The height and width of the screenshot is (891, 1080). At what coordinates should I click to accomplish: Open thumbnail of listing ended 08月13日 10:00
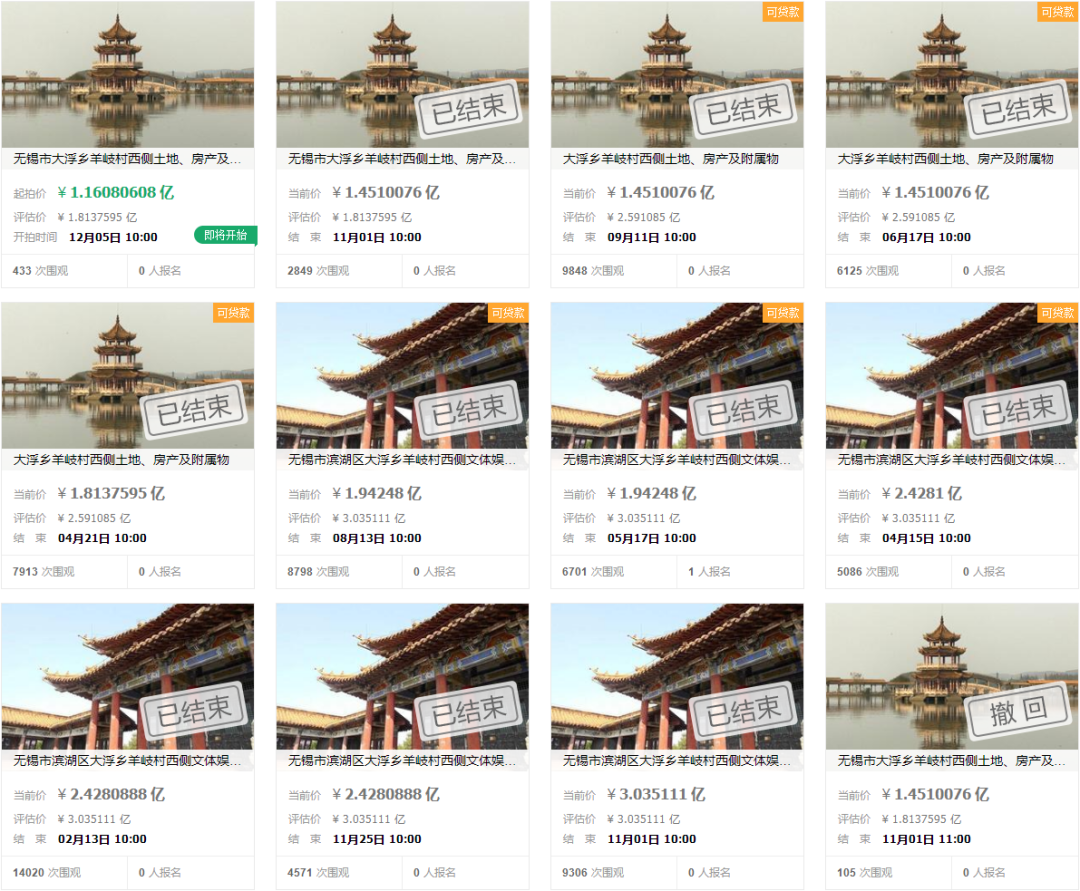pyautogui.click(x=402, y=375)
